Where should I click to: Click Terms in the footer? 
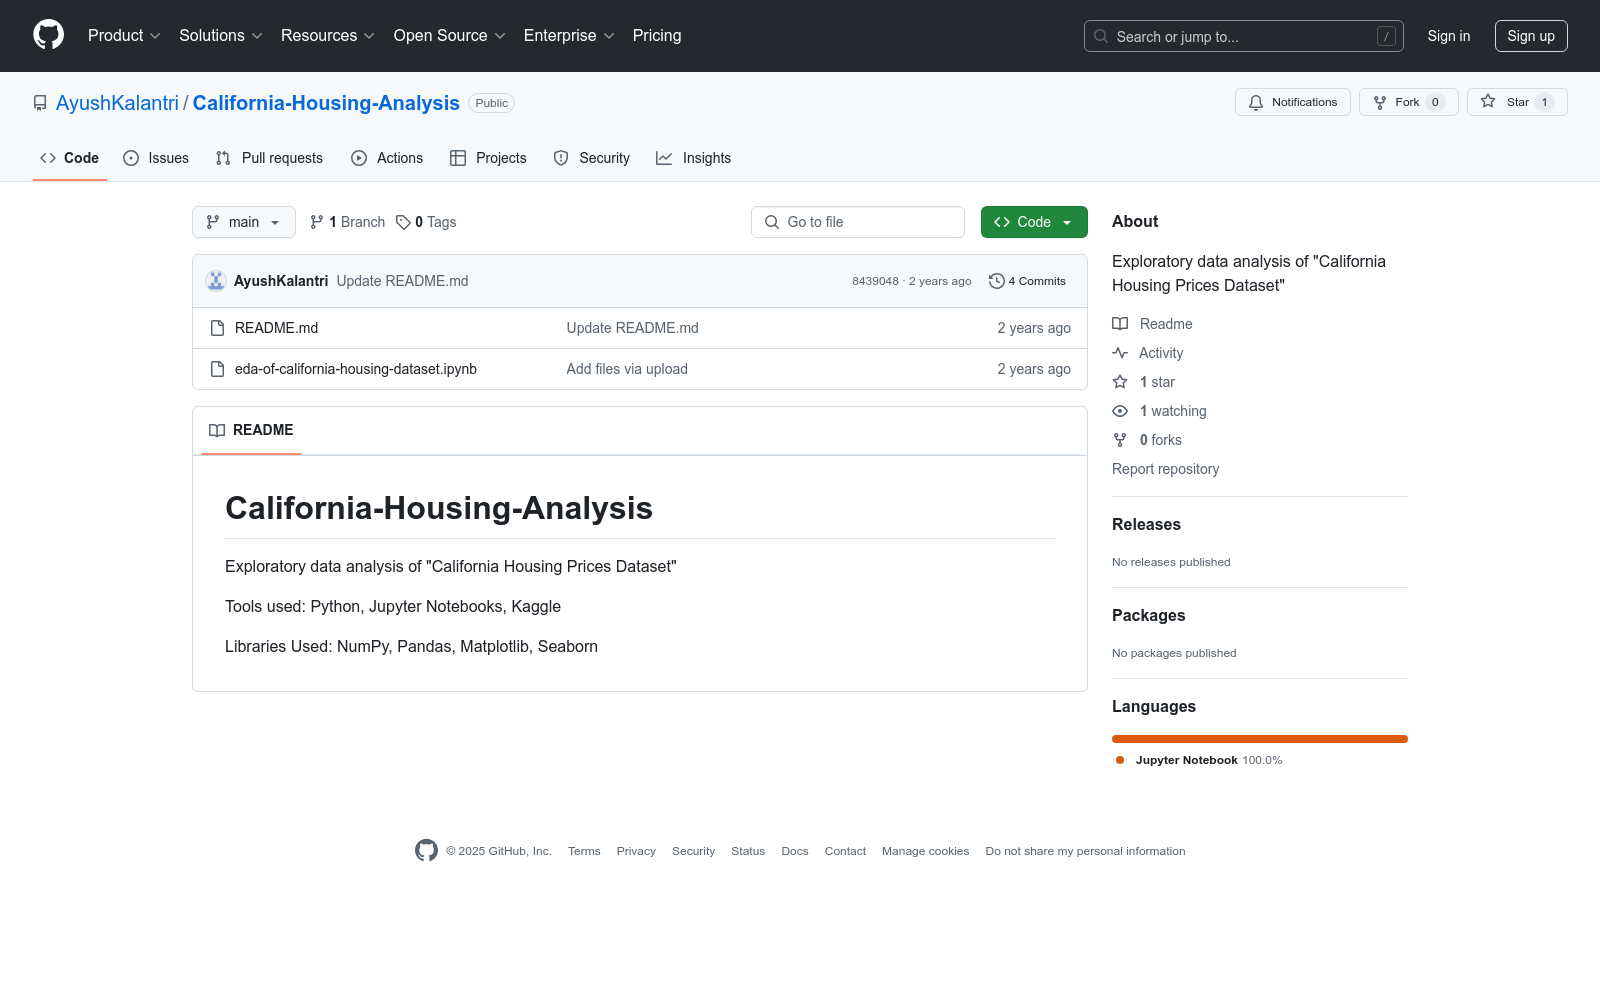584,851
